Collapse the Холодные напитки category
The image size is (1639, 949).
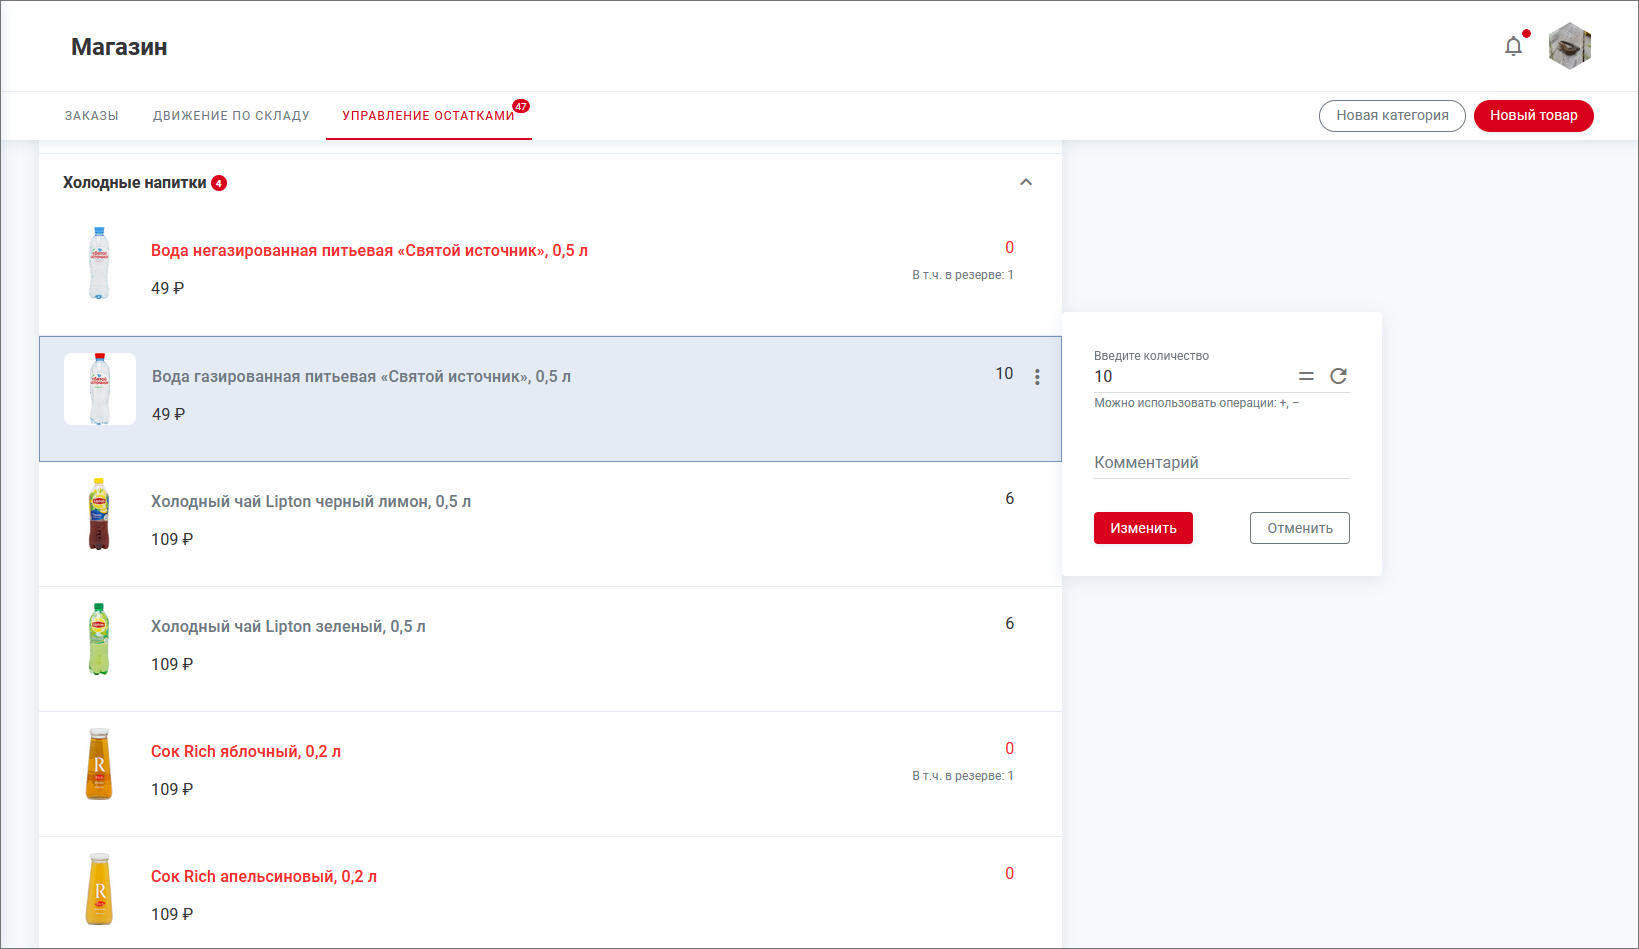(1025, 182)
